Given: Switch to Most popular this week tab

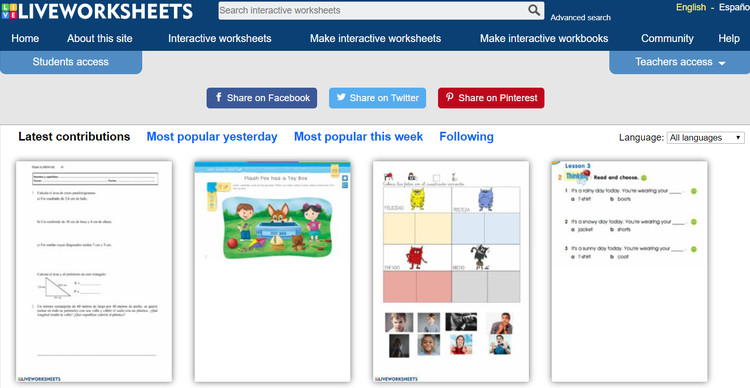Looking at the screenshot, I should click(358, 137).
